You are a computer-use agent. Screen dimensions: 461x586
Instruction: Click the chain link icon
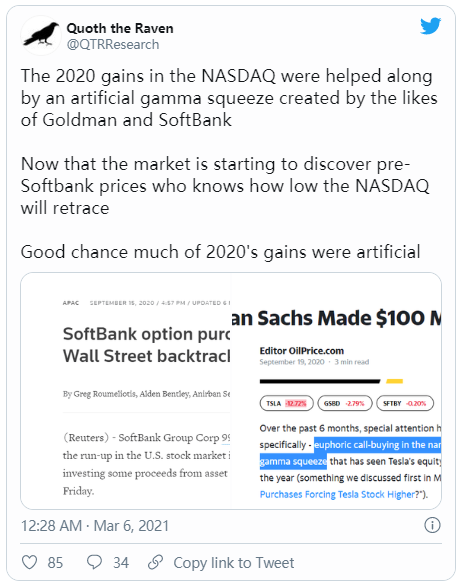tap(155, 562)
